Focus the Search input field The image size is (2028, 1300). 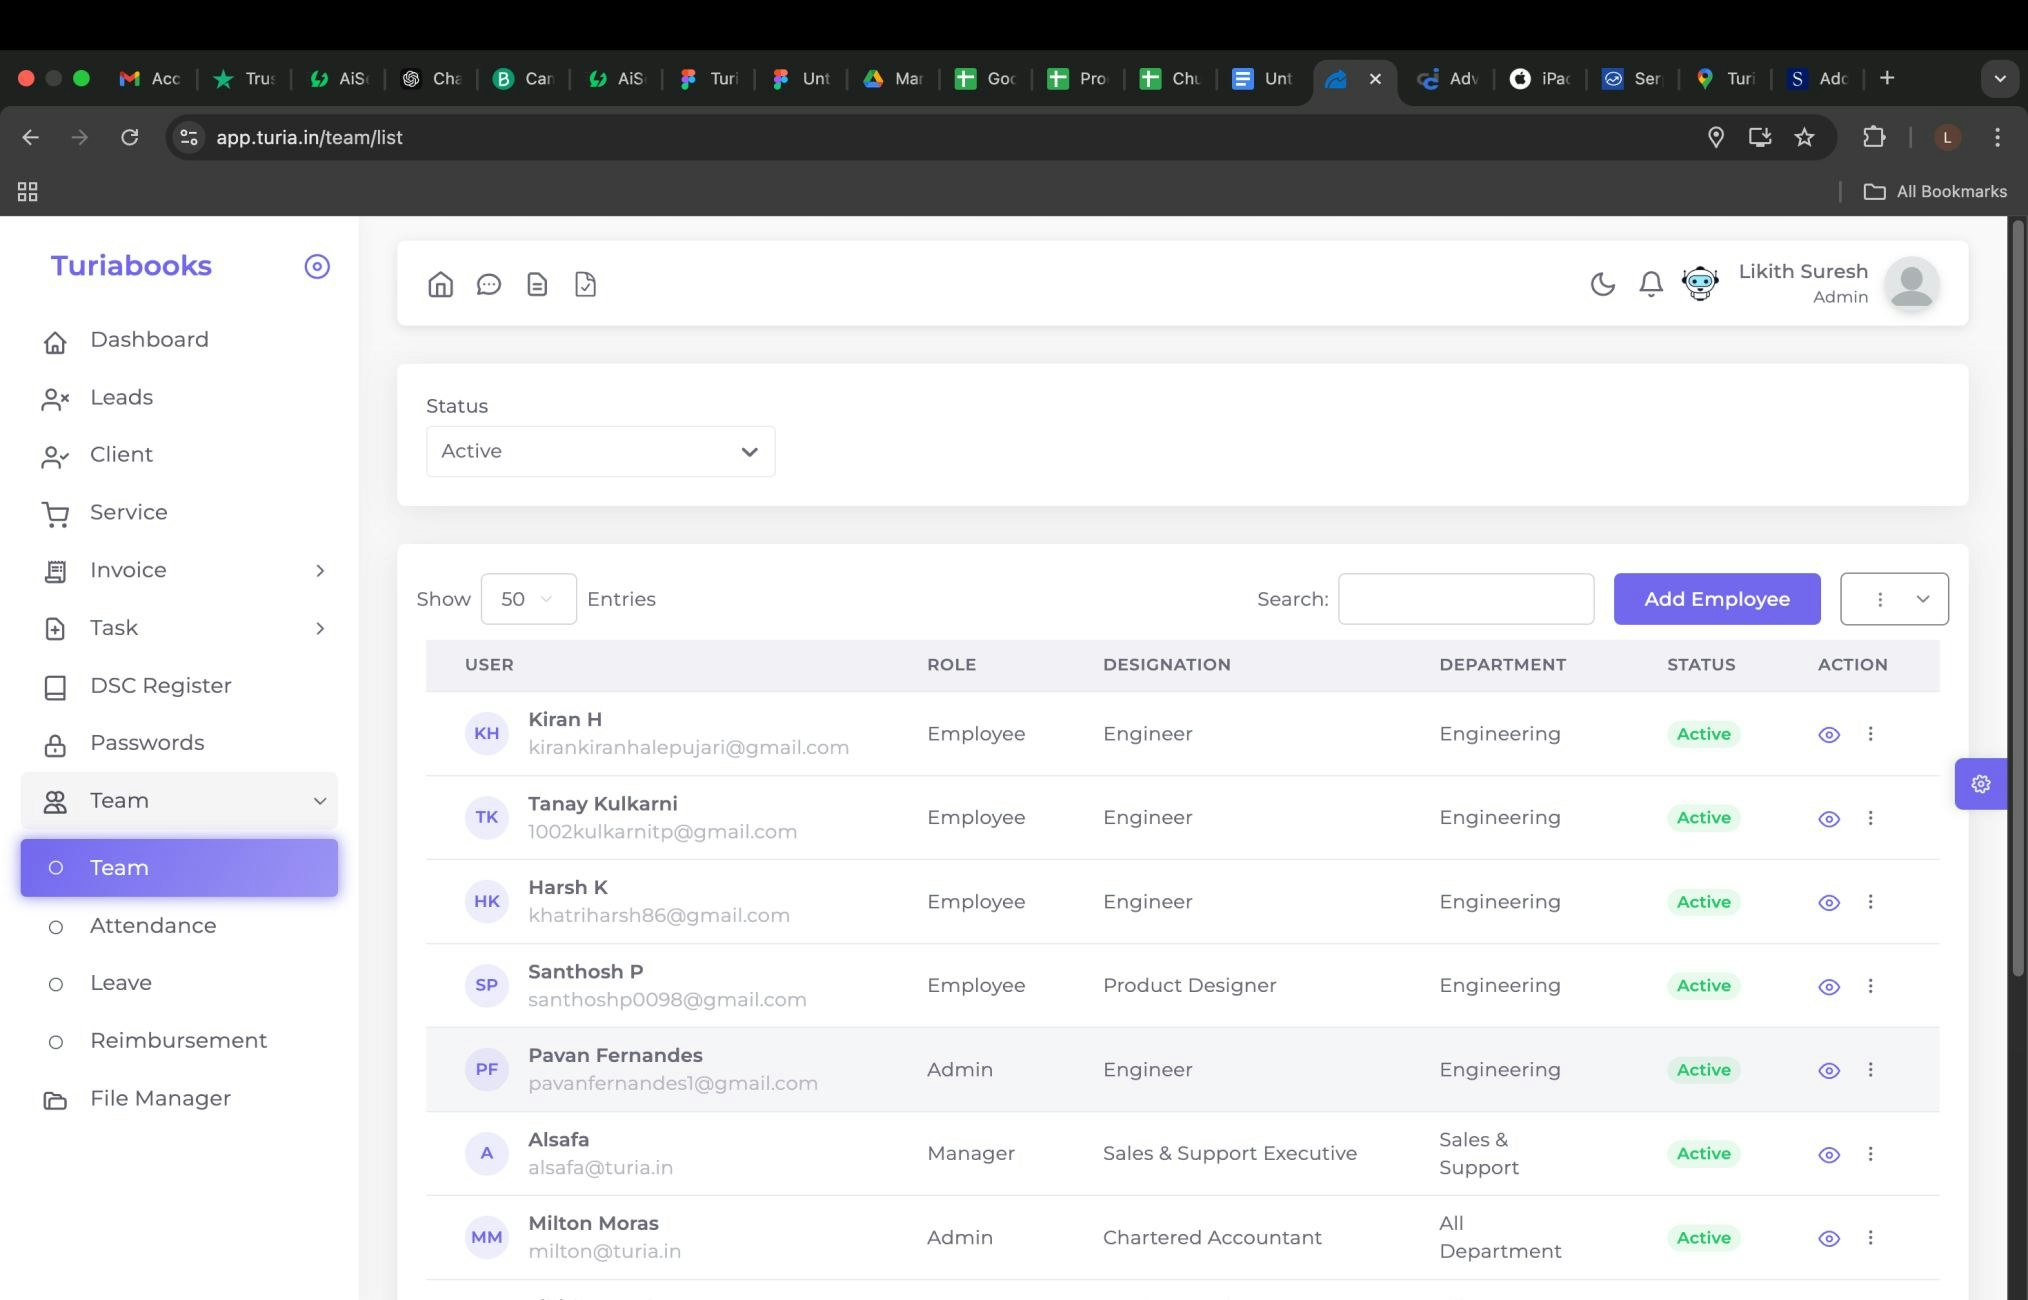point(1466,599)
